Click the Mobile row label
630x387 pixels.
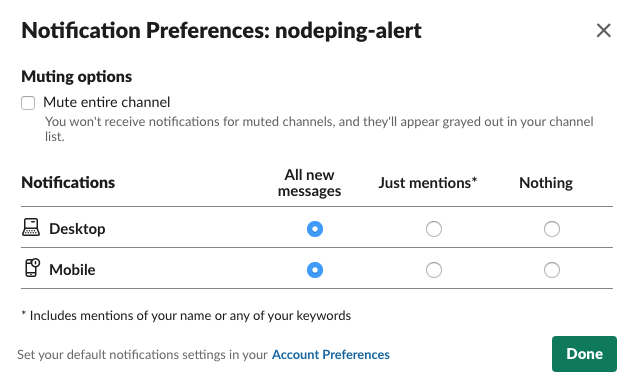72,270
